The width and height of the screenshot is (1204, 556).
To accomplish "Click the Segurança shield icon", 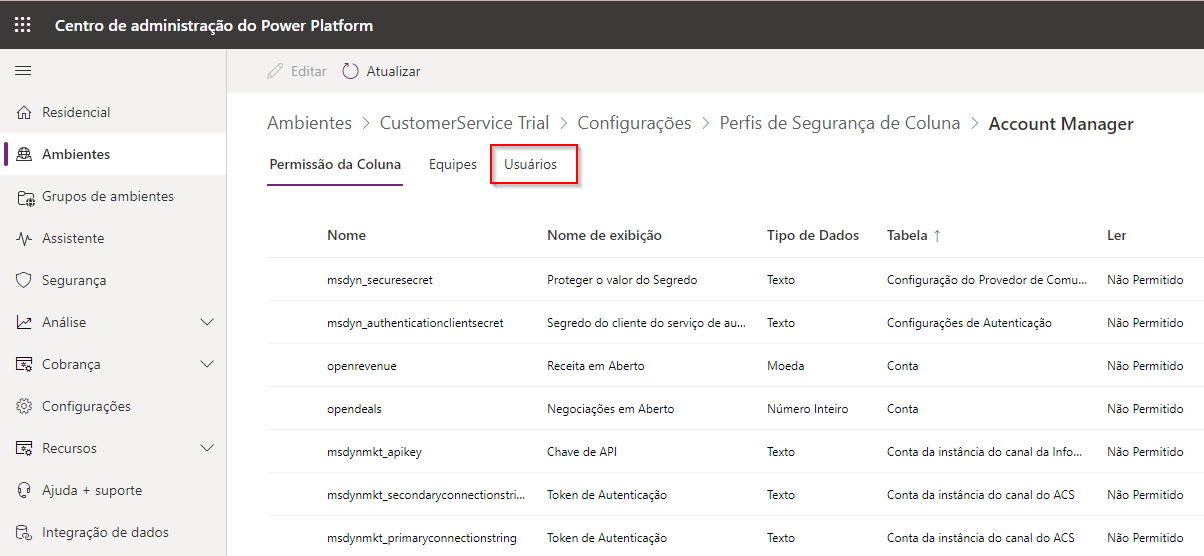I will point(25,281).
